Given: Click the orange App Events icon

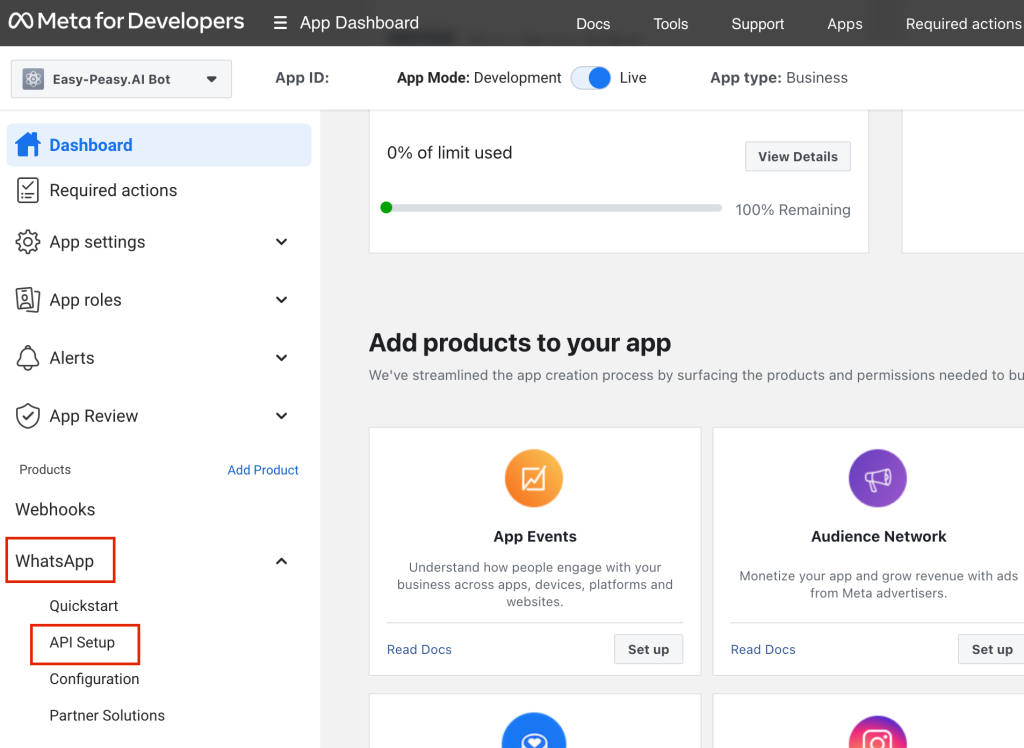Looking at the screenshot, I should 534,478.
